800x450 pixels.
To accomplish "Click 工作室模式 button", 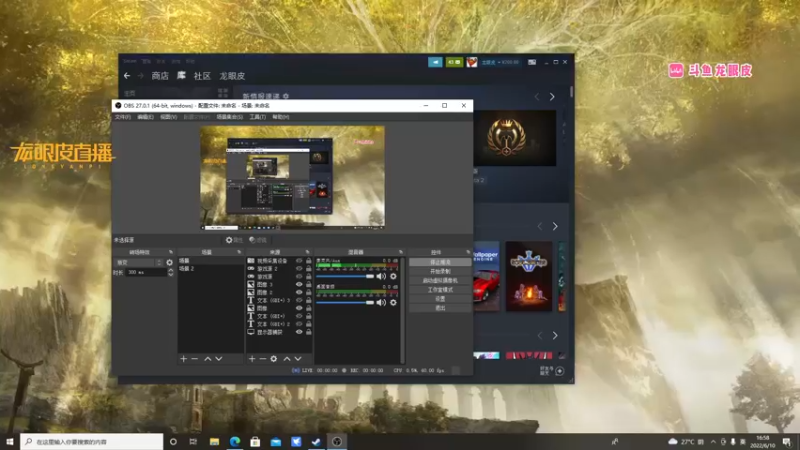I will (x=440, y=290).
